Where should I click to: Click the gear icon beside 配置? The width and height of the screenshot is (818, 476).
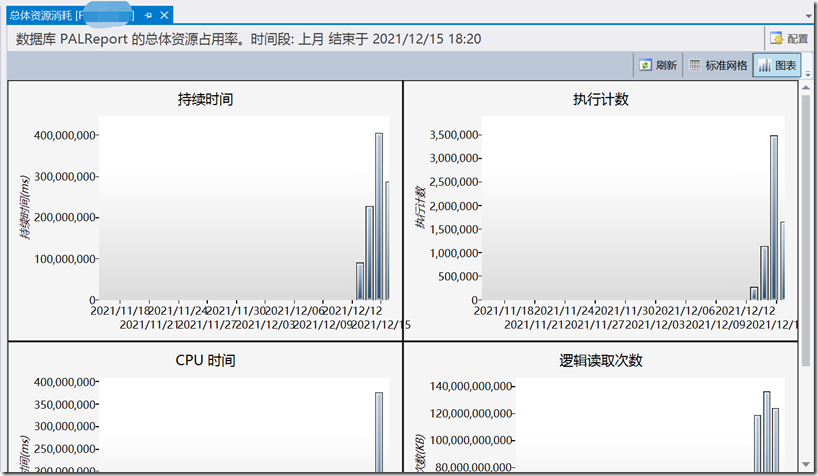point(776,39)
